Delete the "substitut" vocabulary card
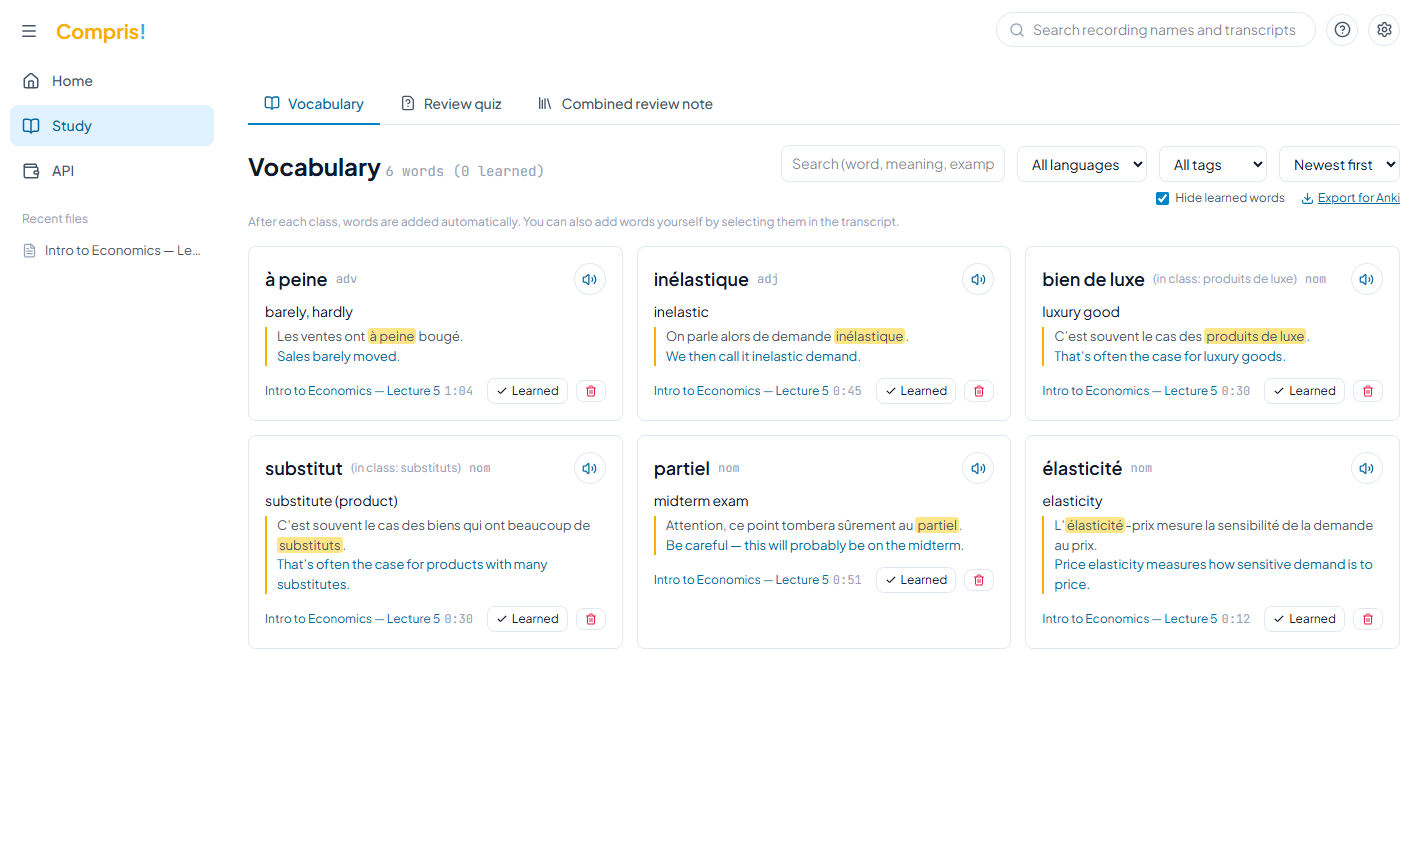The width and height of the screenshot is (1424, 861). 591,619
